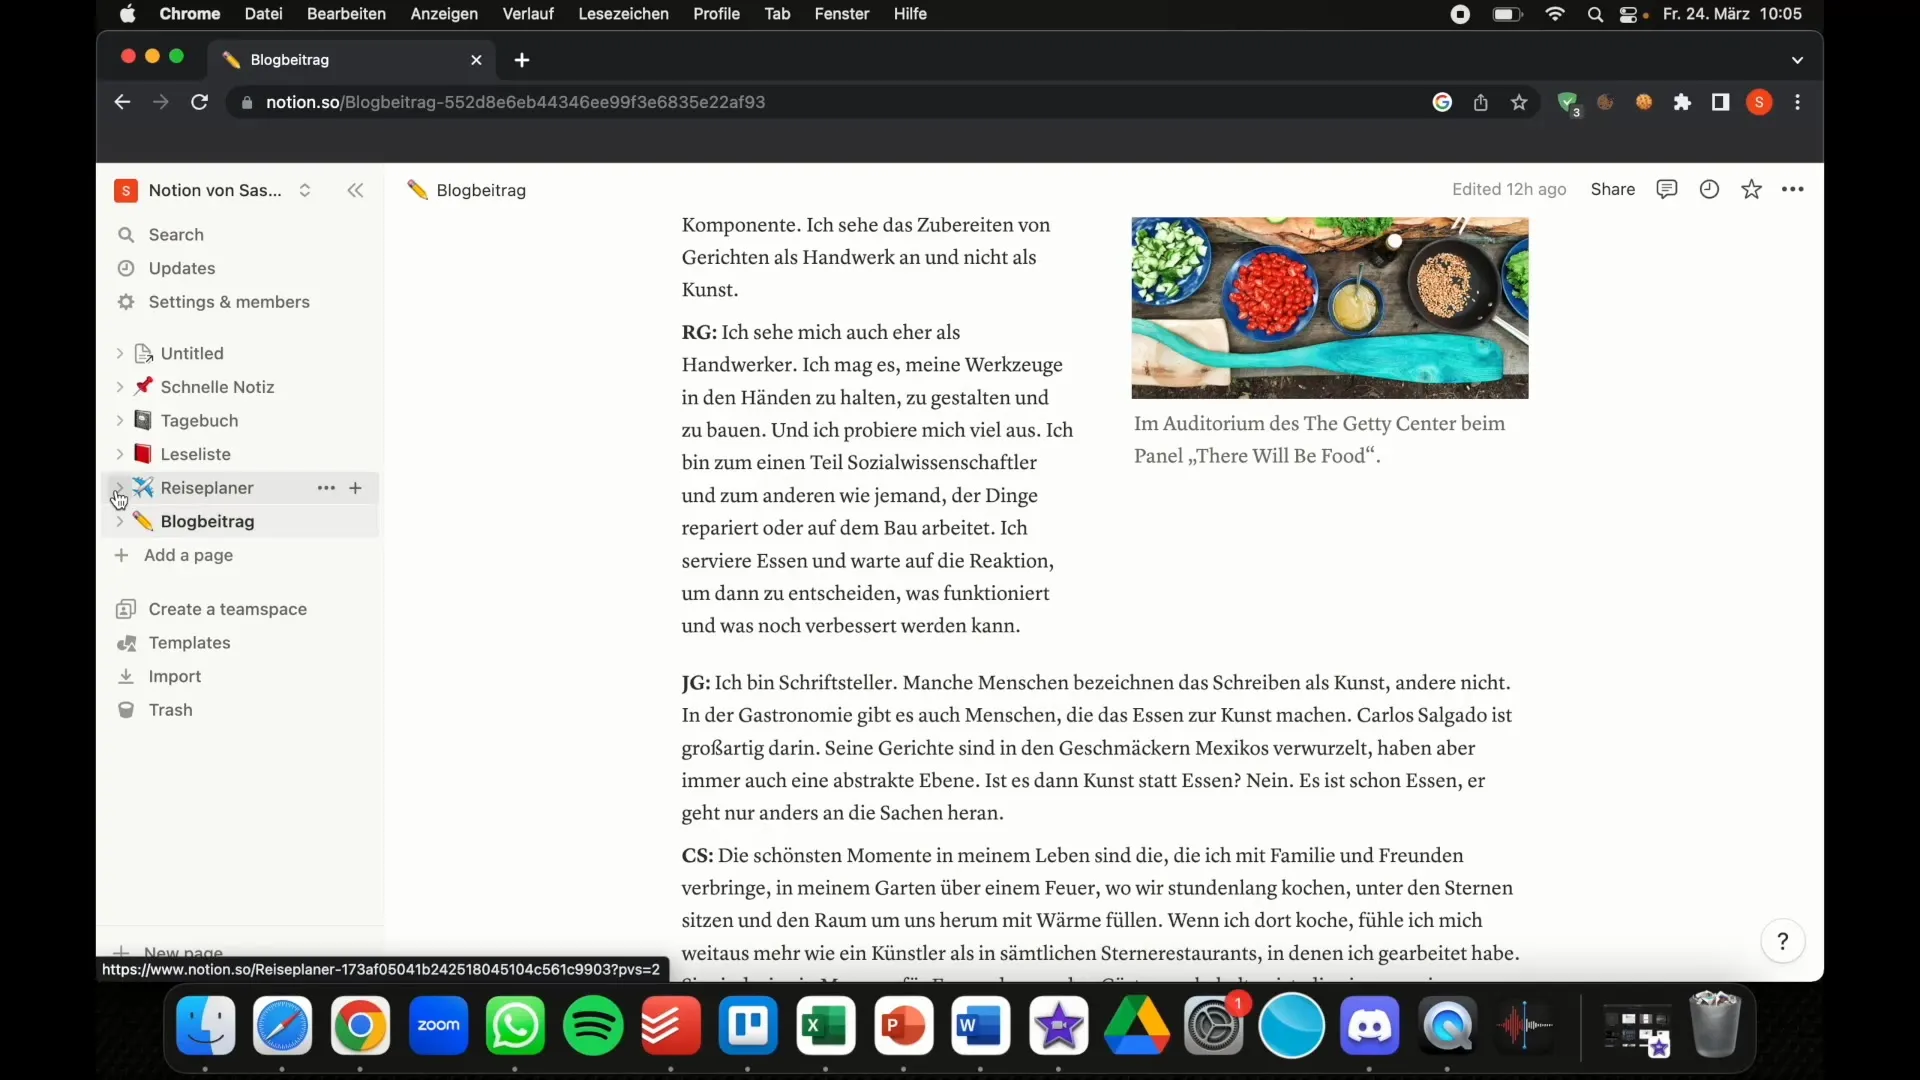This screenshot has height=1080, width=1920.
Task: Click the Create a teamspace icon
Action: coord(125,608)
